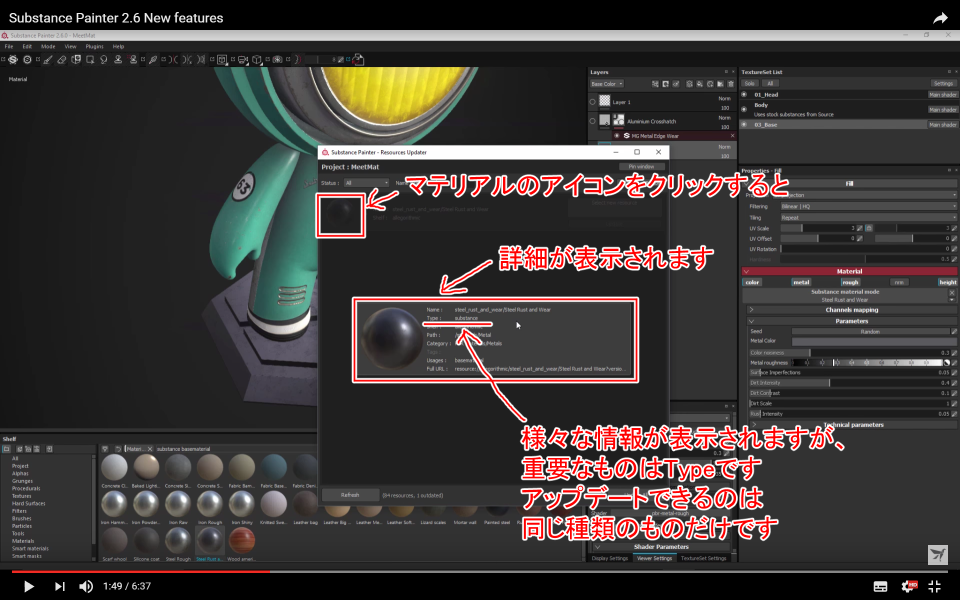Open the Mode menu
Screen dimensions: 960x600
(x=48, y=47)
